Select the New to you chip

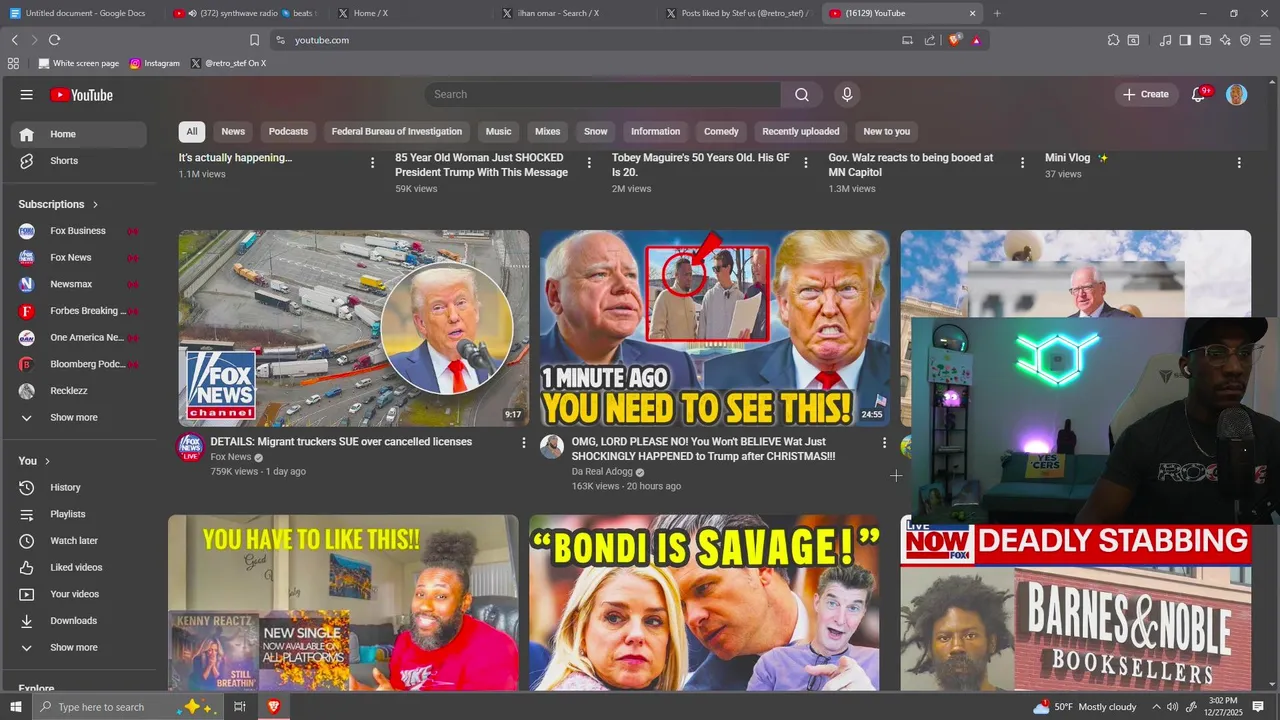887,131
